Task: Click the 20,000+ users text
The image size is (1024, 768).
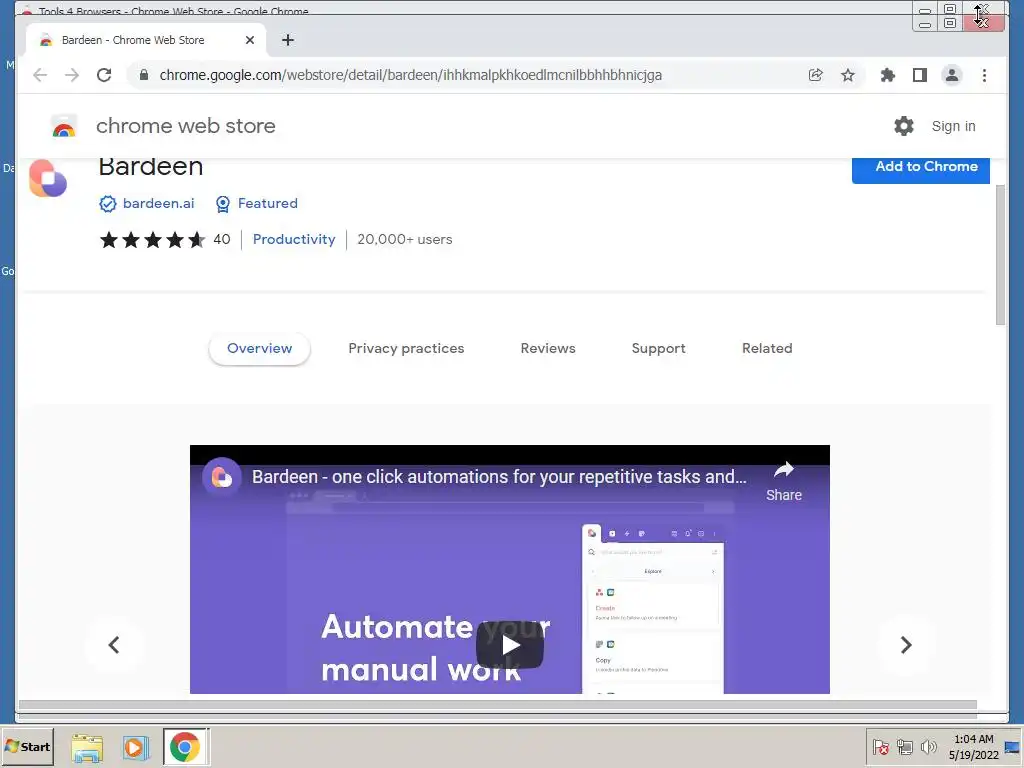Action: pyautogui.click(x=404, y=239)
